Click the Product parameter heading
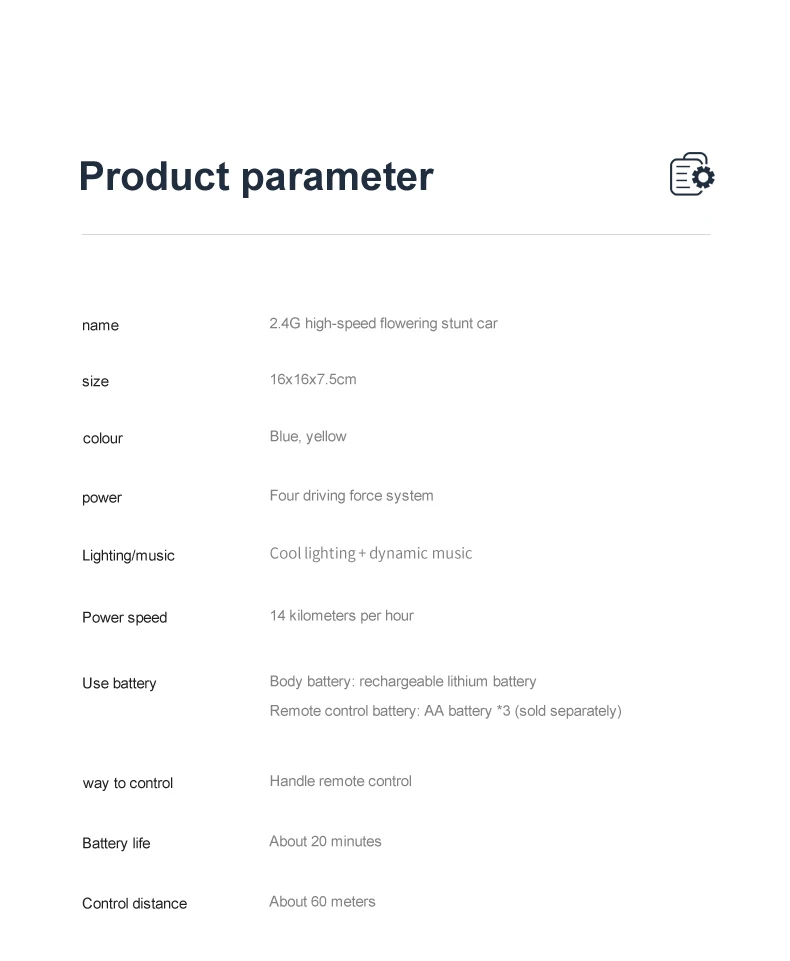Image resolution: width=790 pixels, height=961 pixels. 256,176
